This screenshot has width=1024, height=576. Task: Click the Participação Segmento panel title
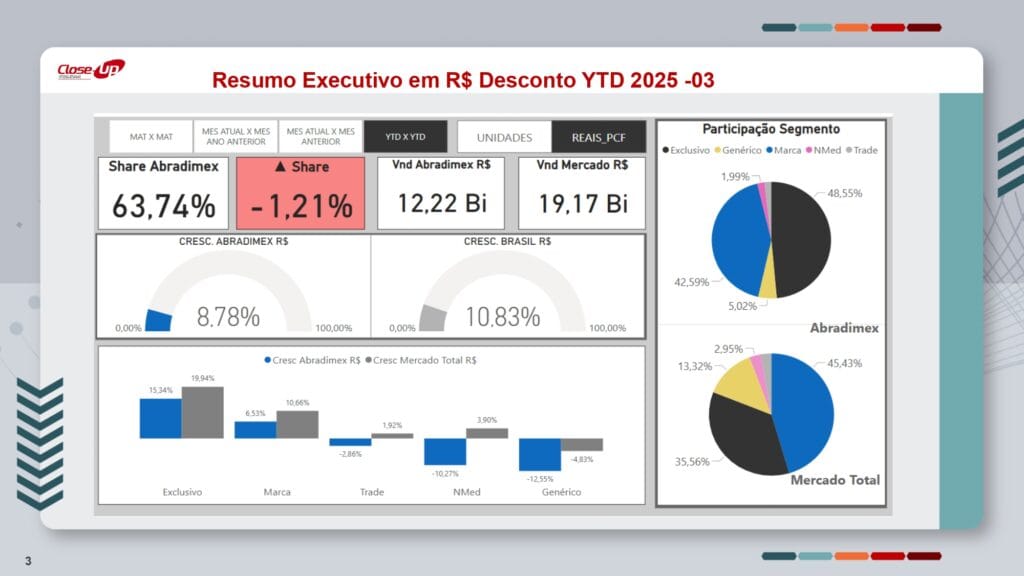click(x=771, y=129)
